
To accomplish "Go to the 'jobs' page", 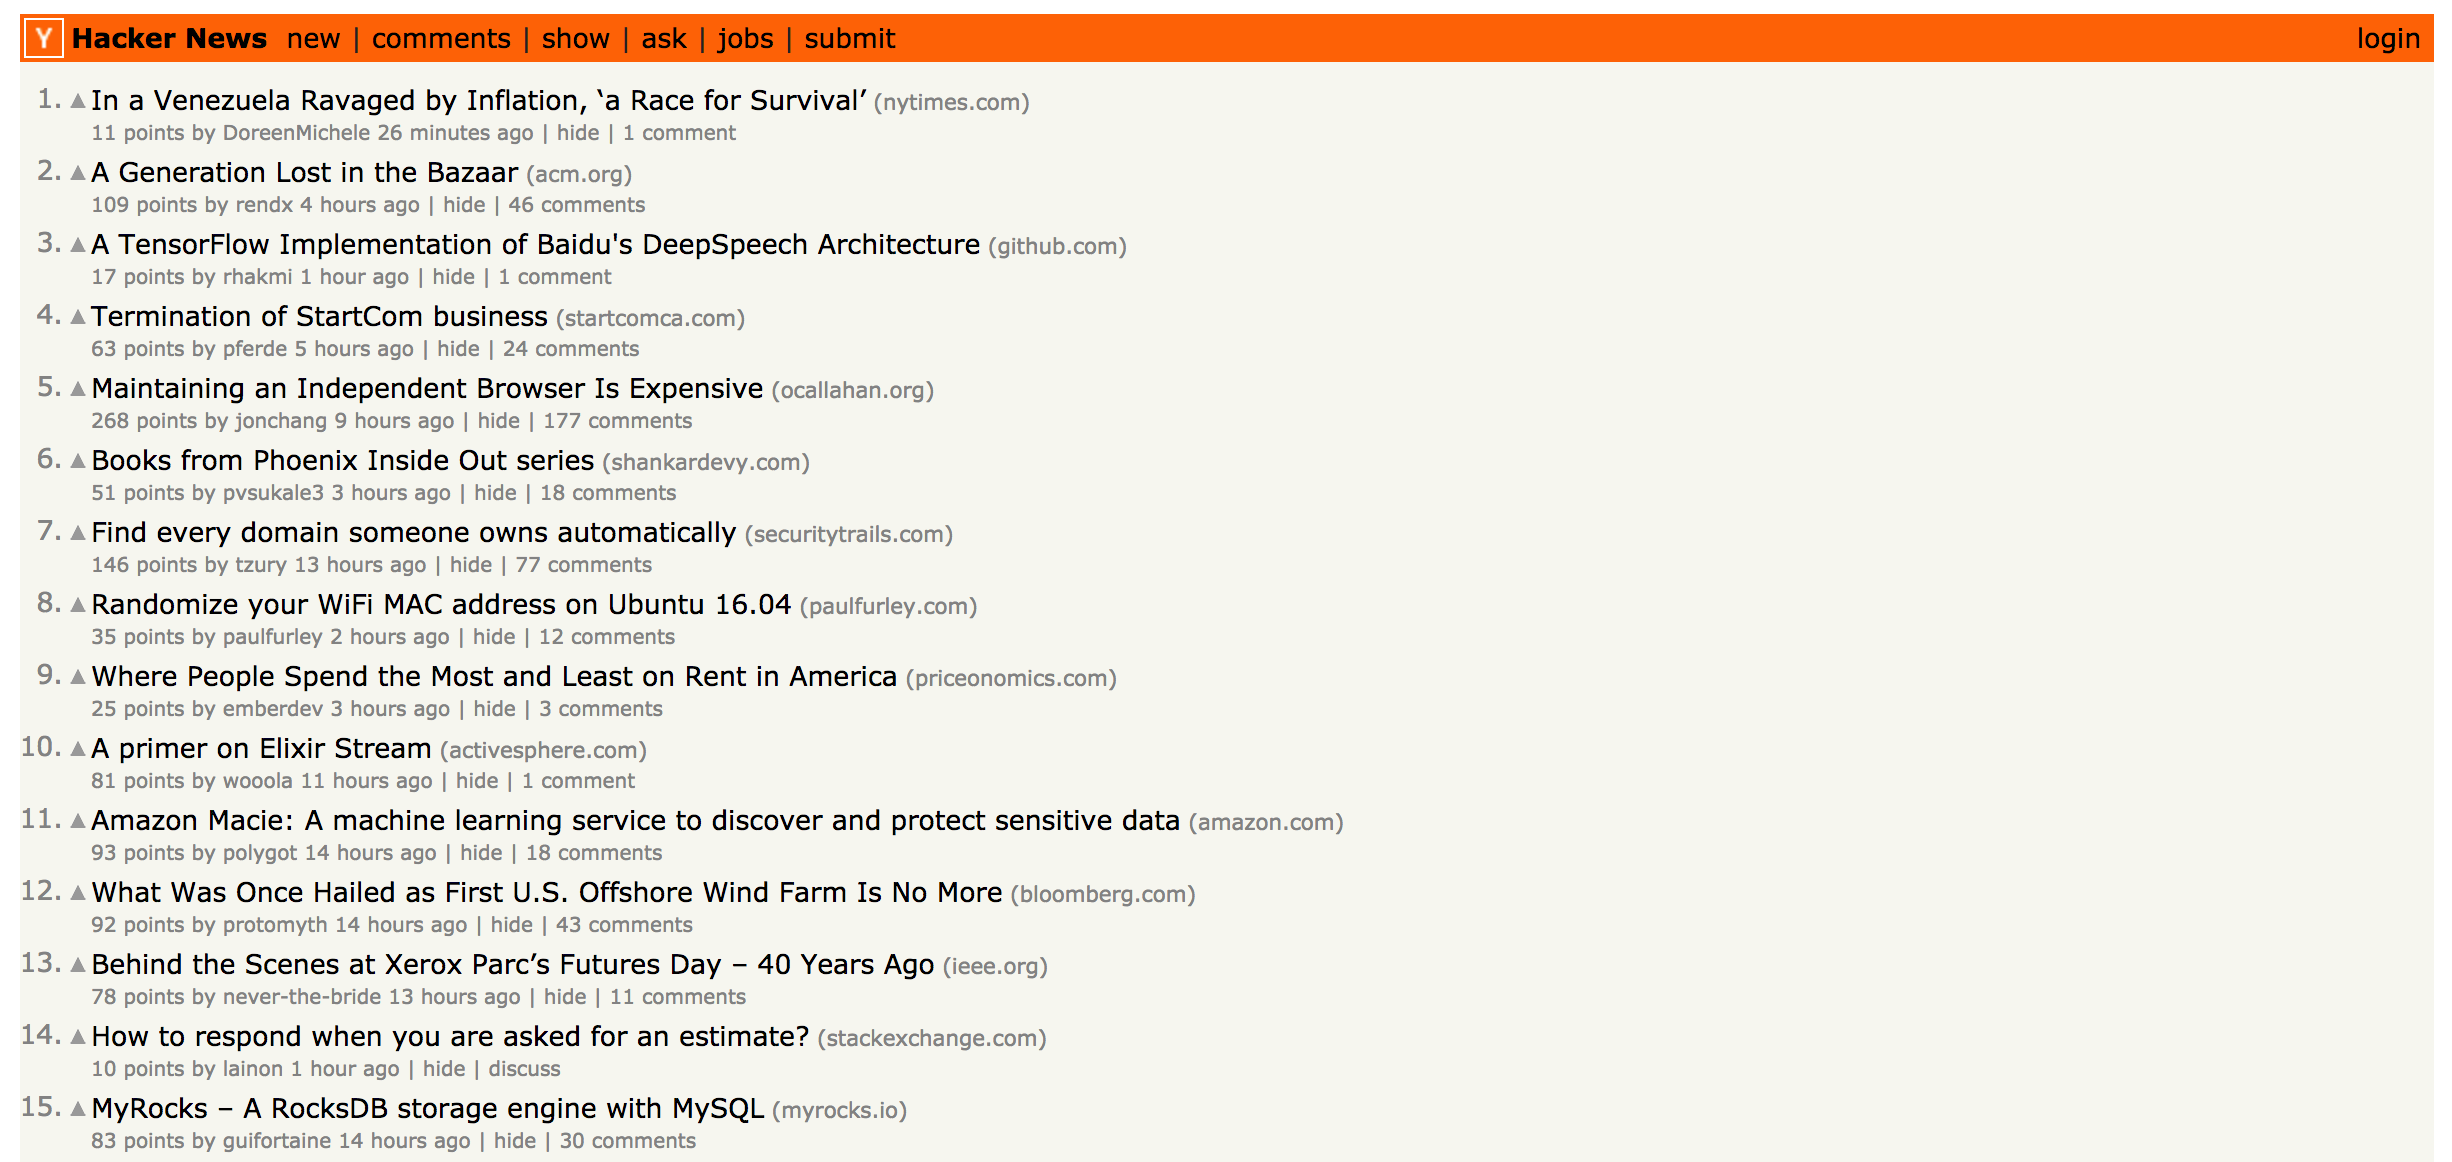I will click(x=745, y=39).
